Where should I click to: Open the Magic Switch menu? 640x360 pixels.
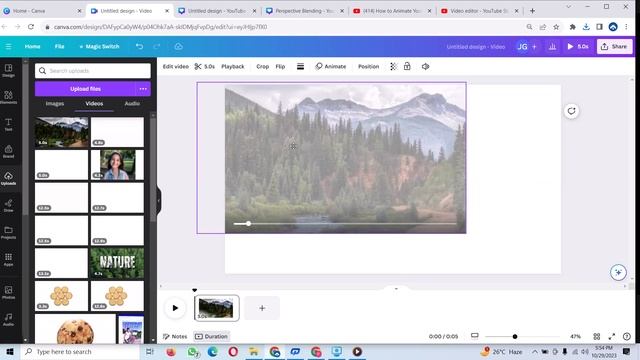point(99,47)
